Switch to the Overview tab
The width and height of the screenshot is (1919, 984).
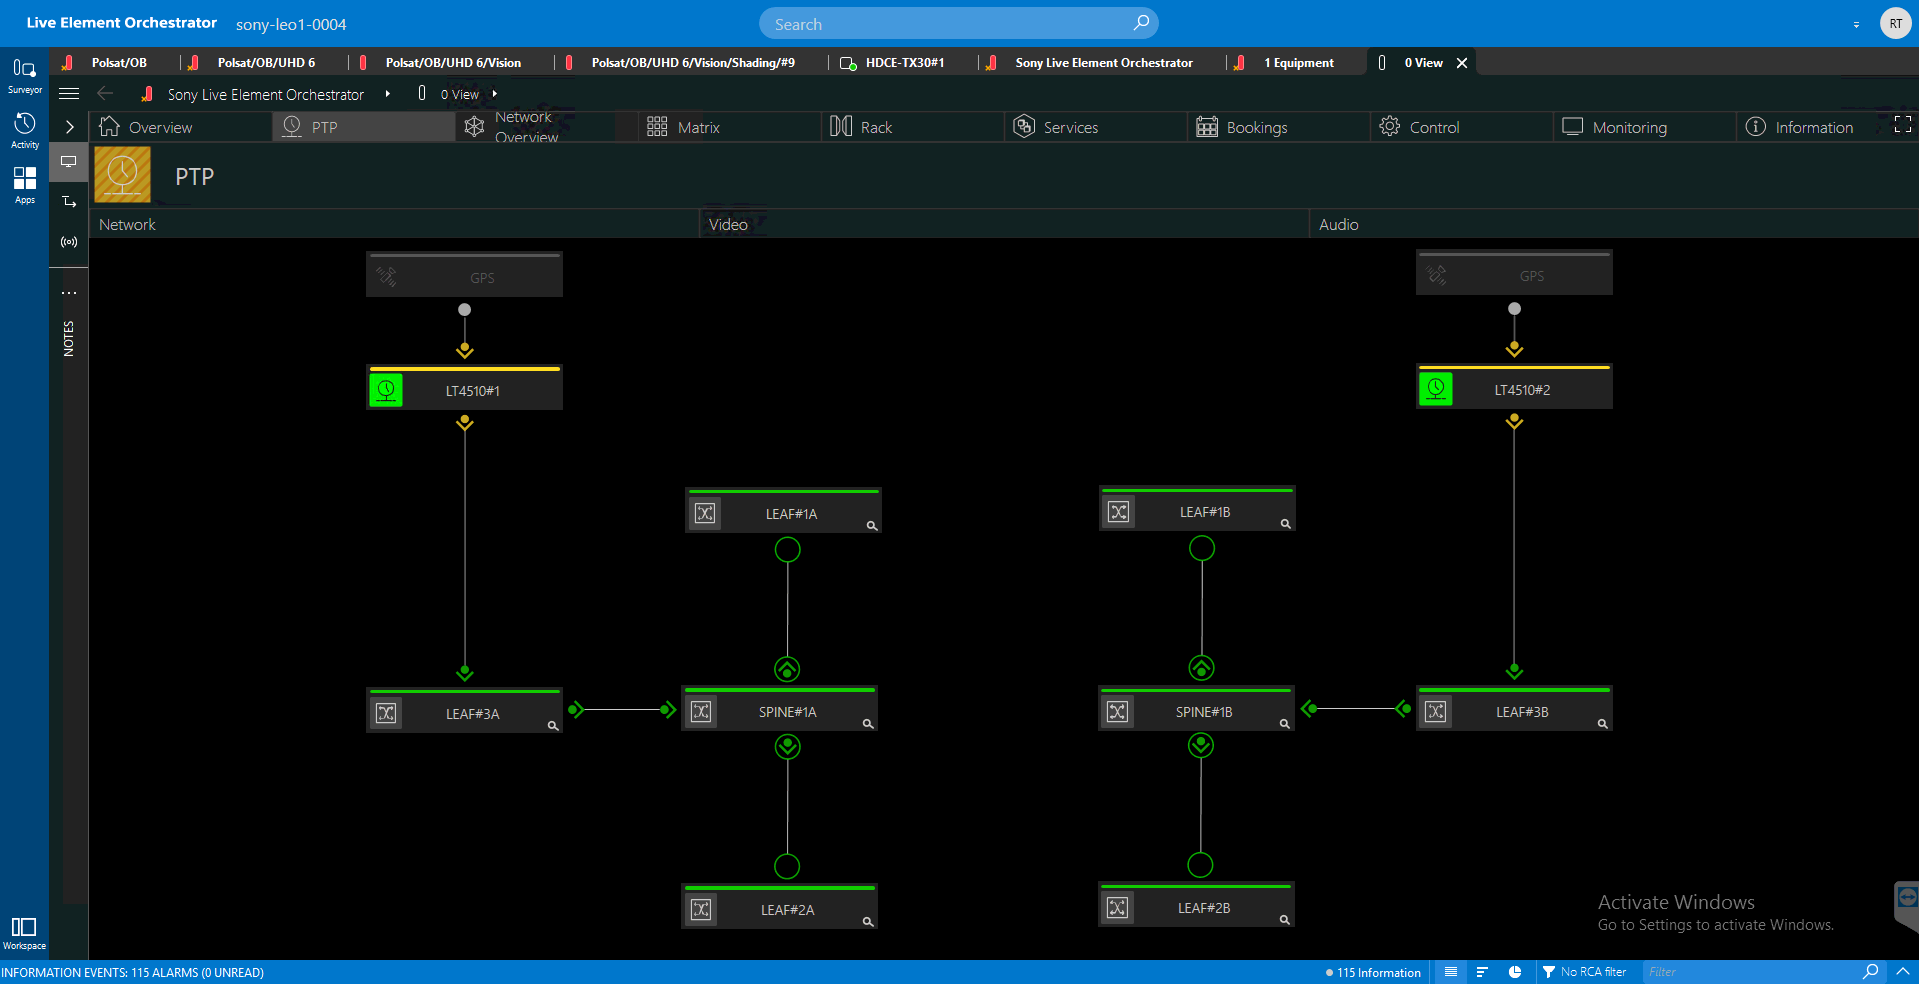(180, 127)
